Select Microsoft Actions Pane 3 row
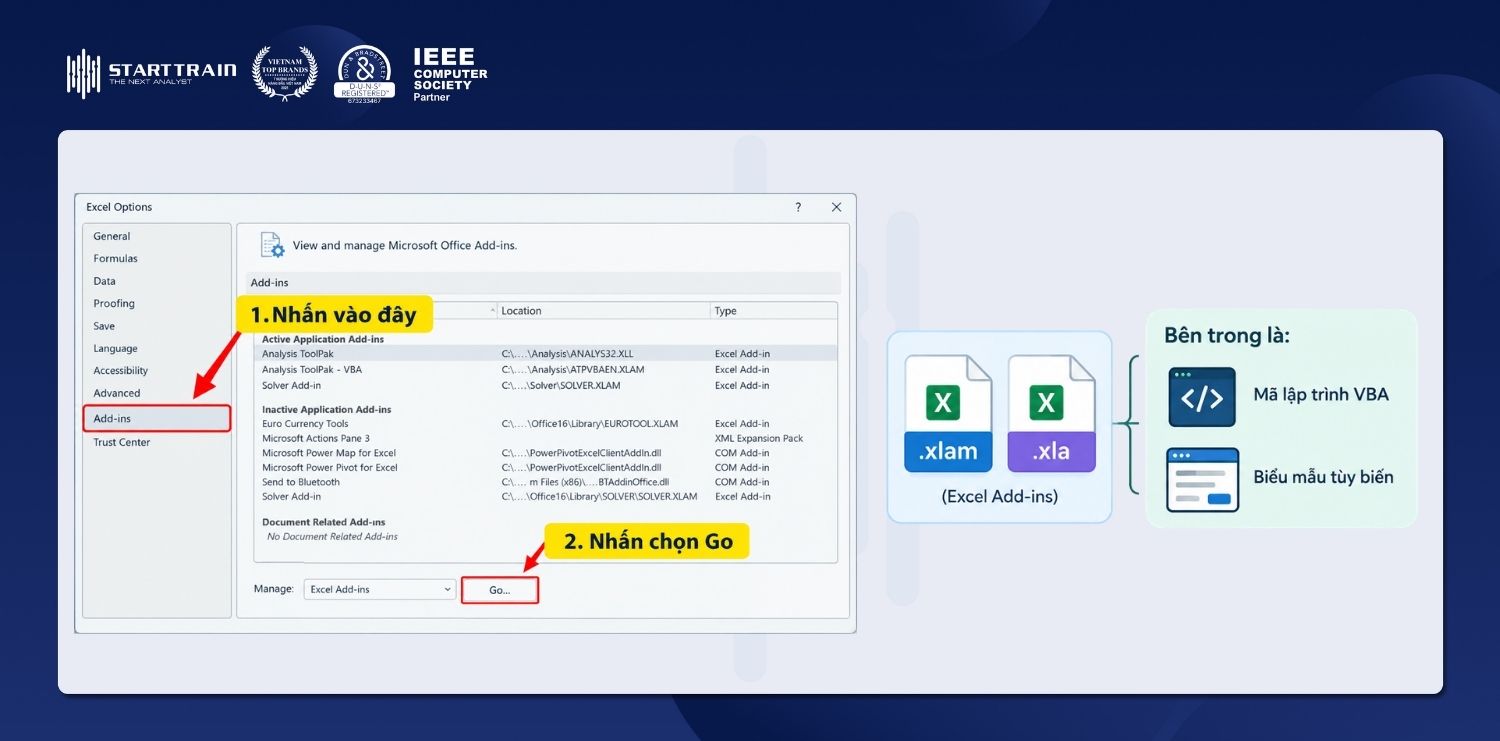 coord(547,438)
